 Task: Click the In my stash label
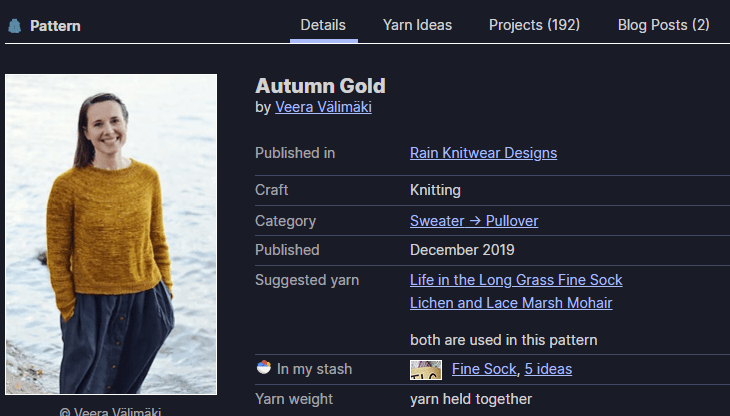[314, 369]
